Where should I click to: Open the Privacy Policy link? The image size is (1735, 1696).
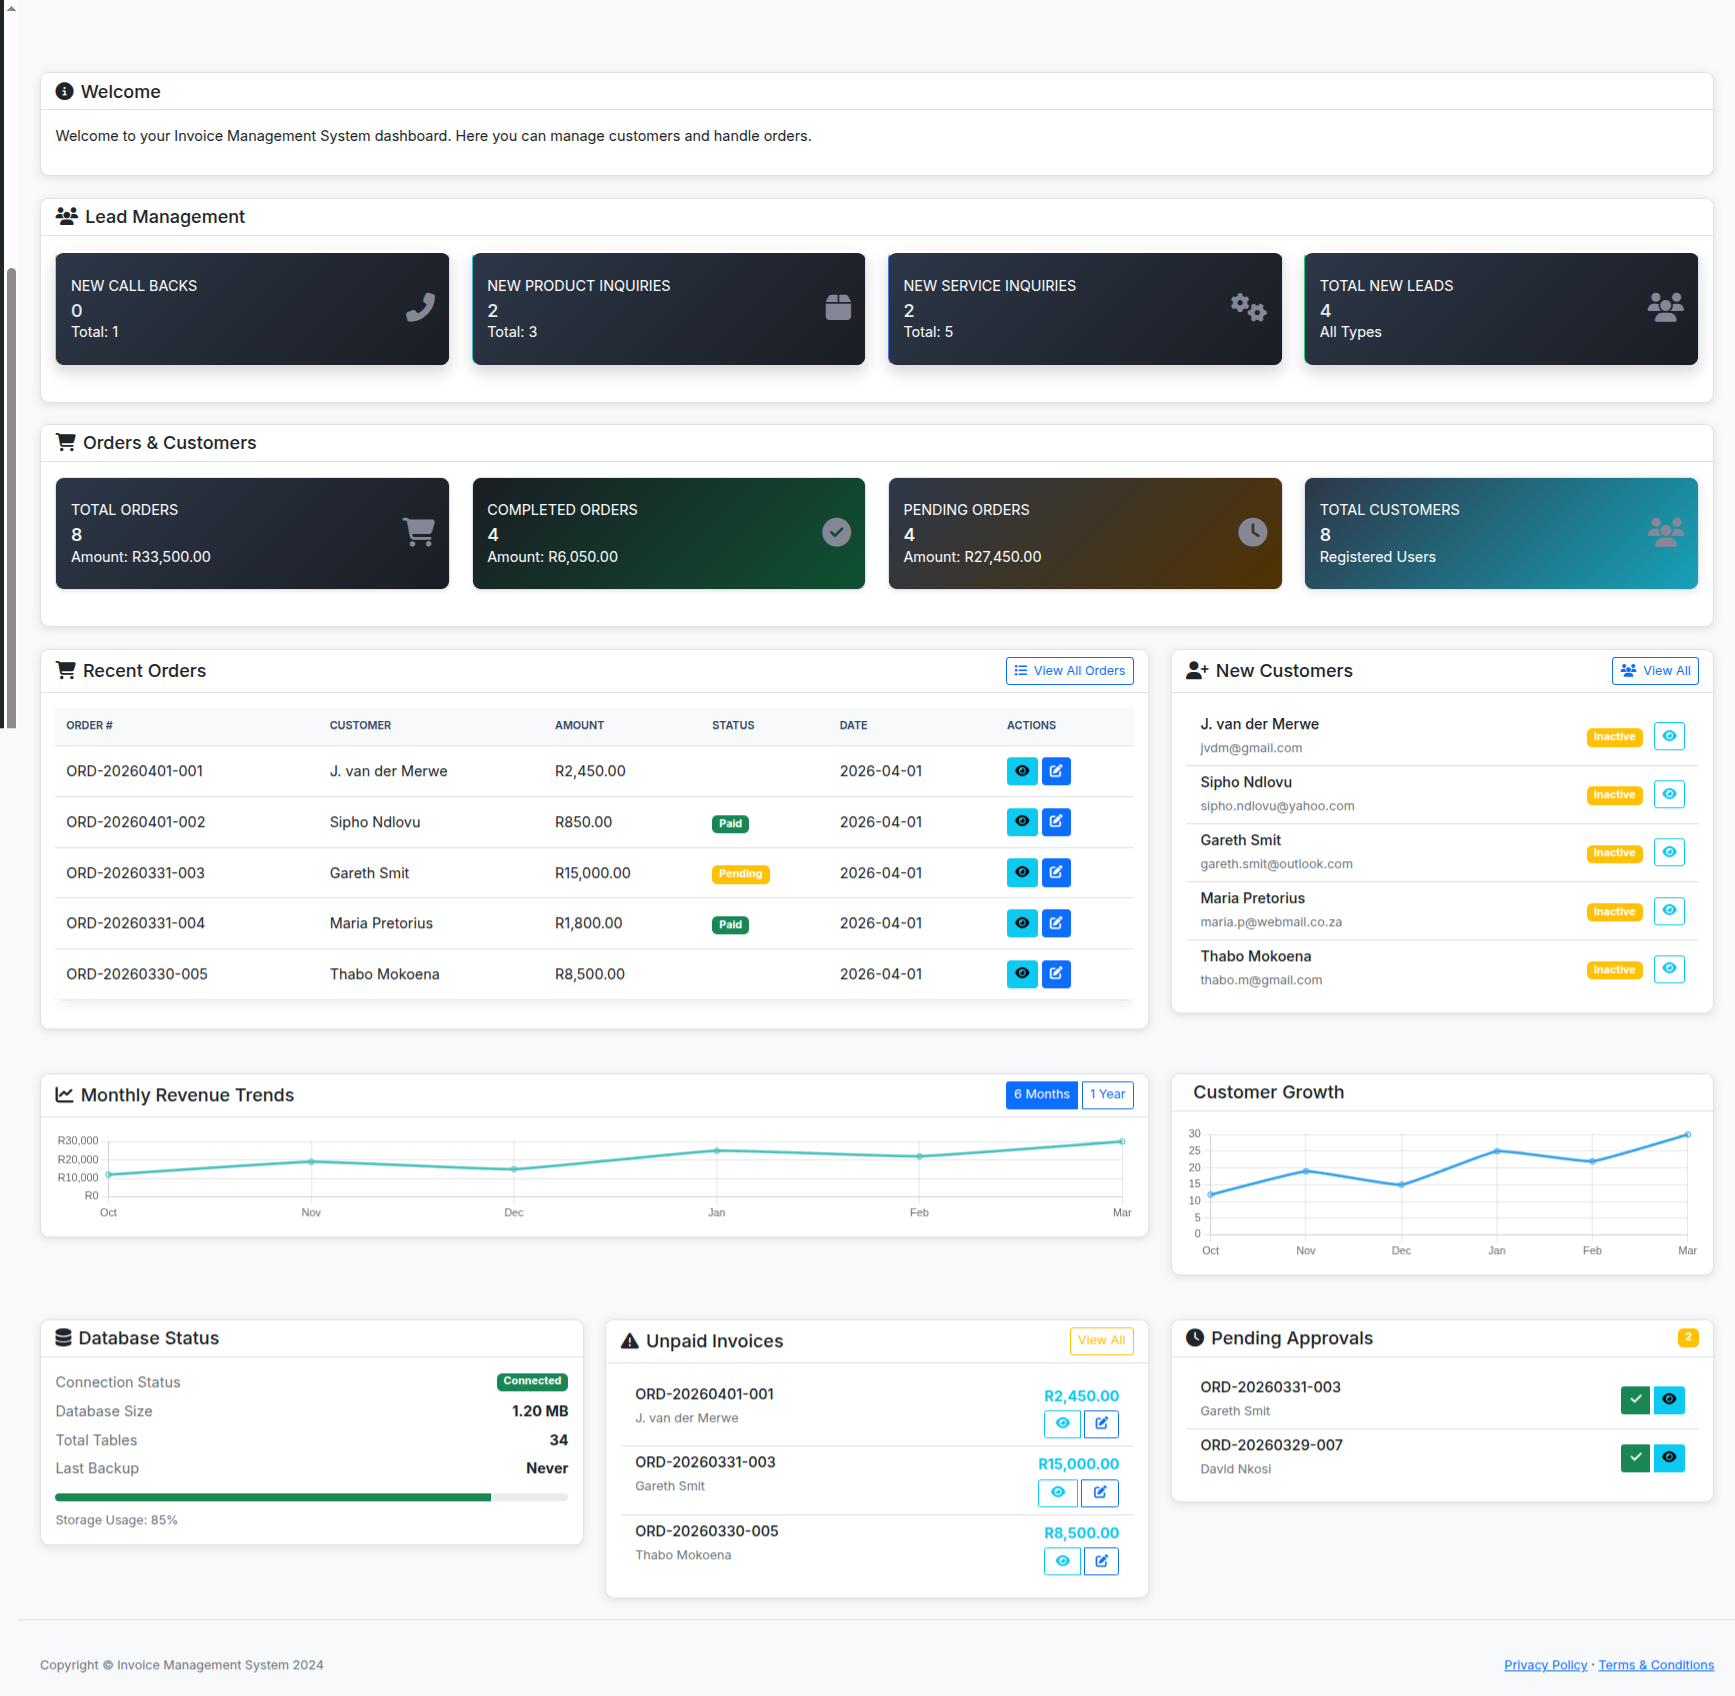tap(1545, 1665)
